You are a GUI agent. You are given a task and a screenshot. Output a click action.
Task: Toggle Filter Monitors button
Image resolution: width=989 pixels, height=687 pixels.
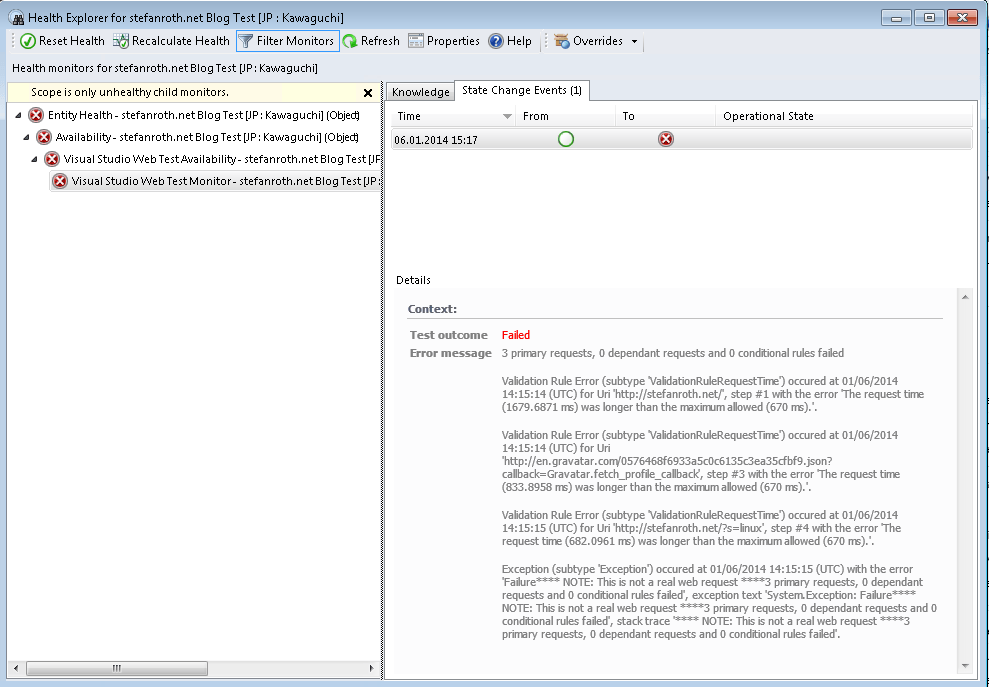[x=288, y=41]
